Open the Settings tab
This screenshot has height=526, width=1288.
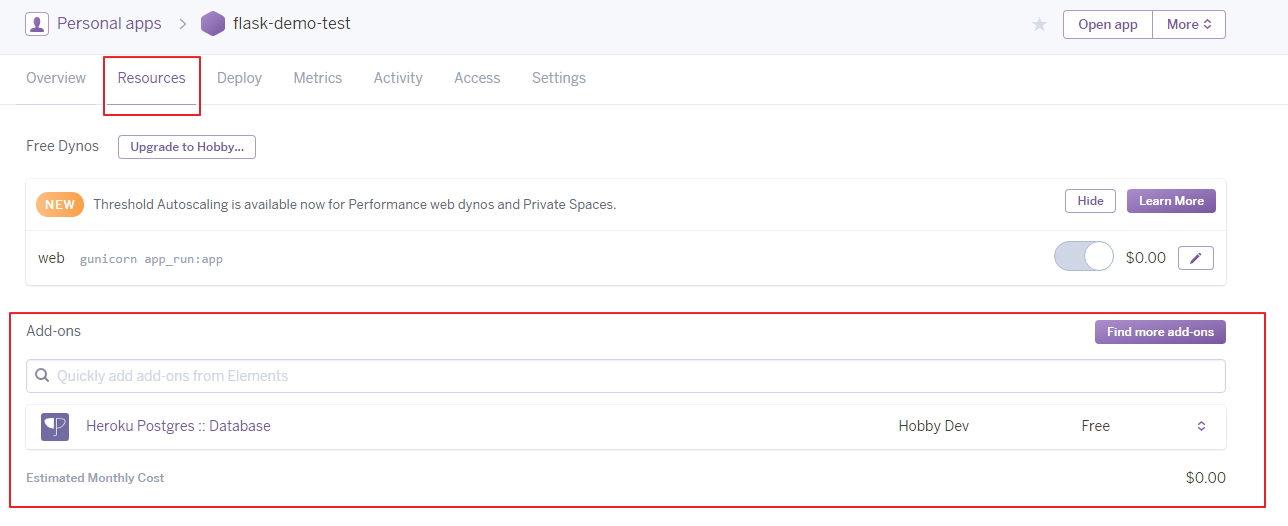(559, 78)
